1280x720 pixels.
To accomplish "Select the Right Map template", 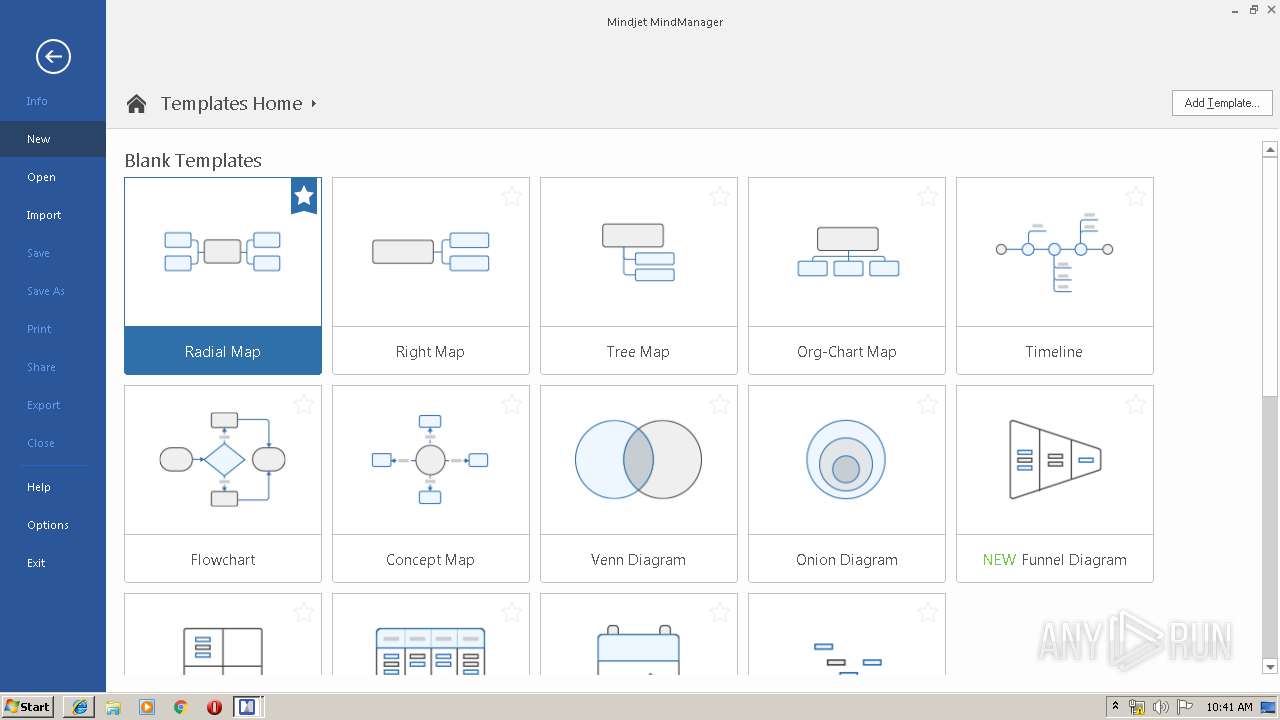I will point(431,276).
